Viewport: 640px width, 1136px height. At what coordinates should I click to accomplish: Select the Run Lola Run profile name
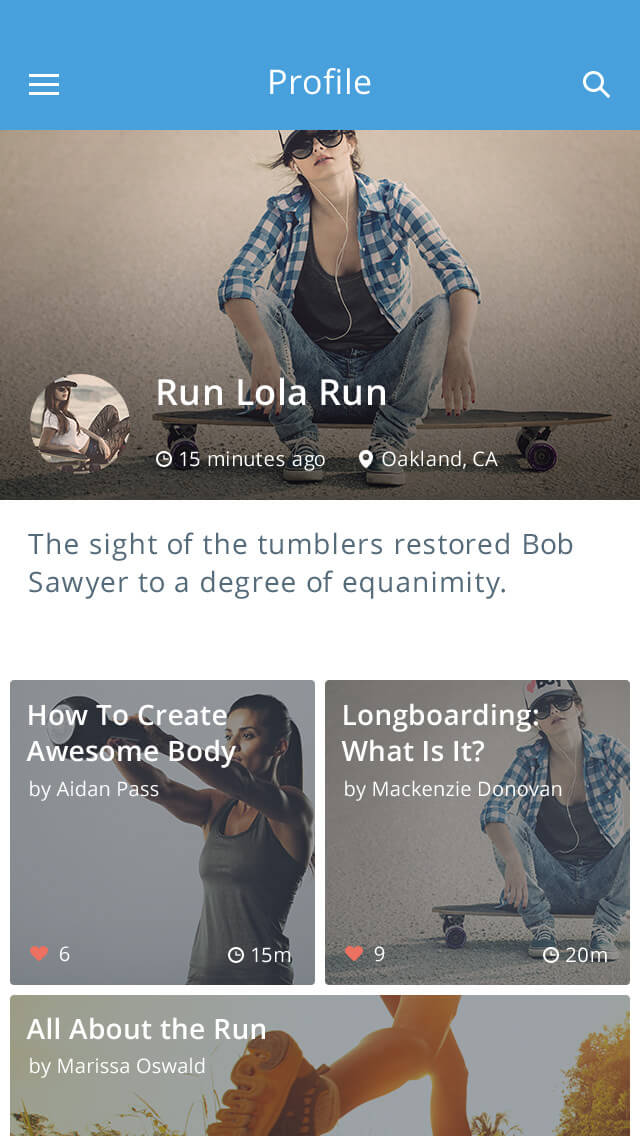(271, 392)
